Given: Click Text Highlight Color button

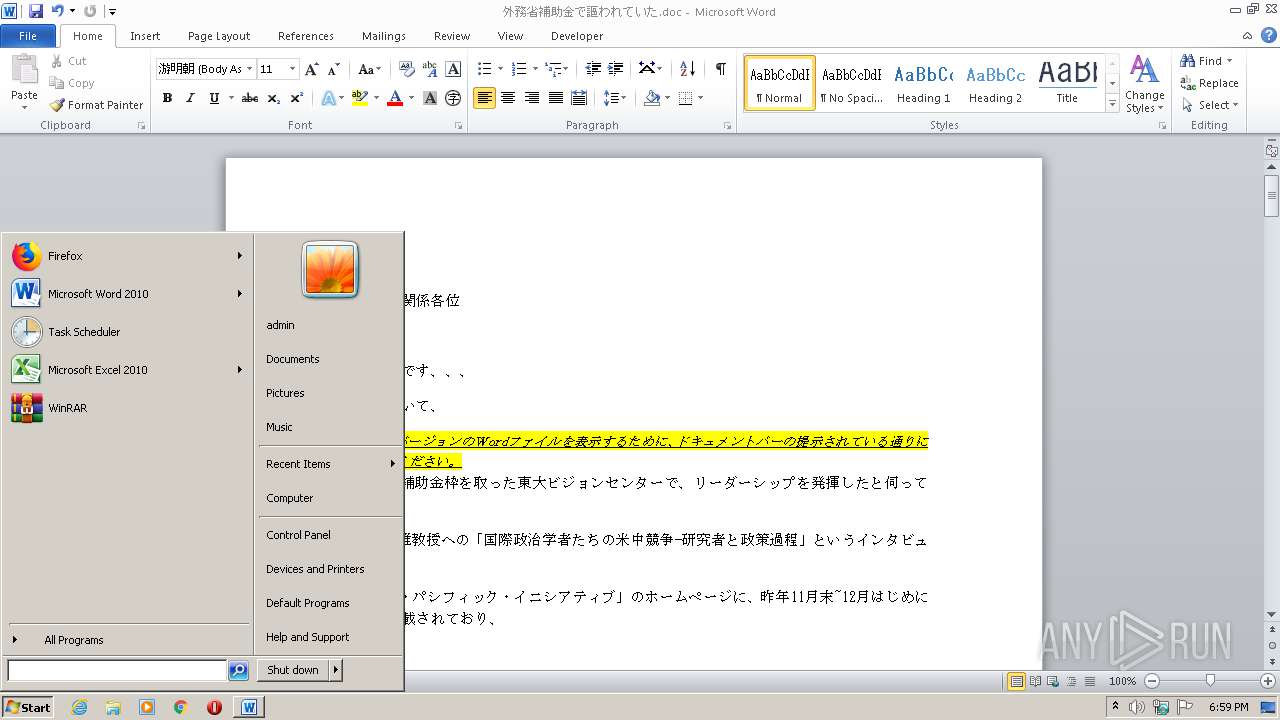Looking at the screenshot, I should 360,98.
